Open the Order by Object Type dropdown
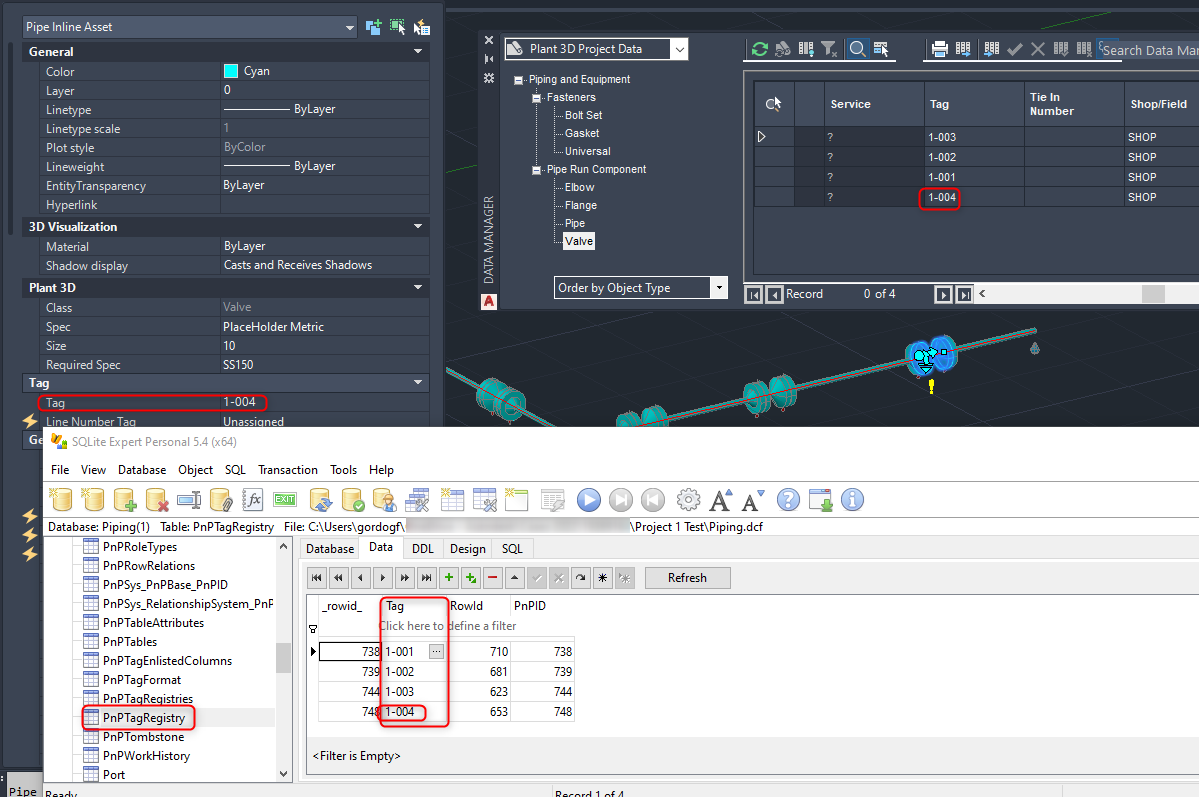Image resolution: width=1199 pixels, height=797 pixels. pyautogui.click(x=718, y=287)
